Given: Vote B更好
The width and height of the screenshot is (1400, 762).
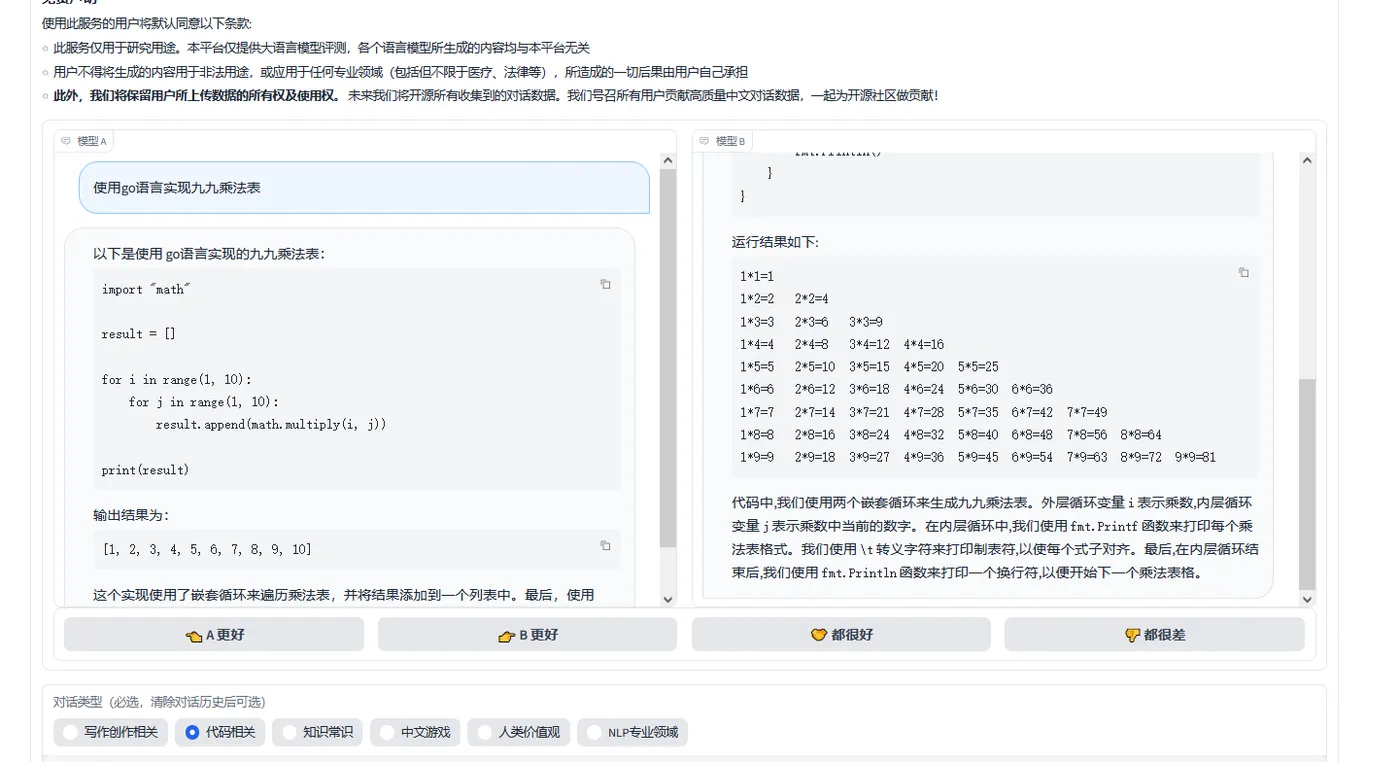Looking at the screenshot, I should tap(527, 634).
